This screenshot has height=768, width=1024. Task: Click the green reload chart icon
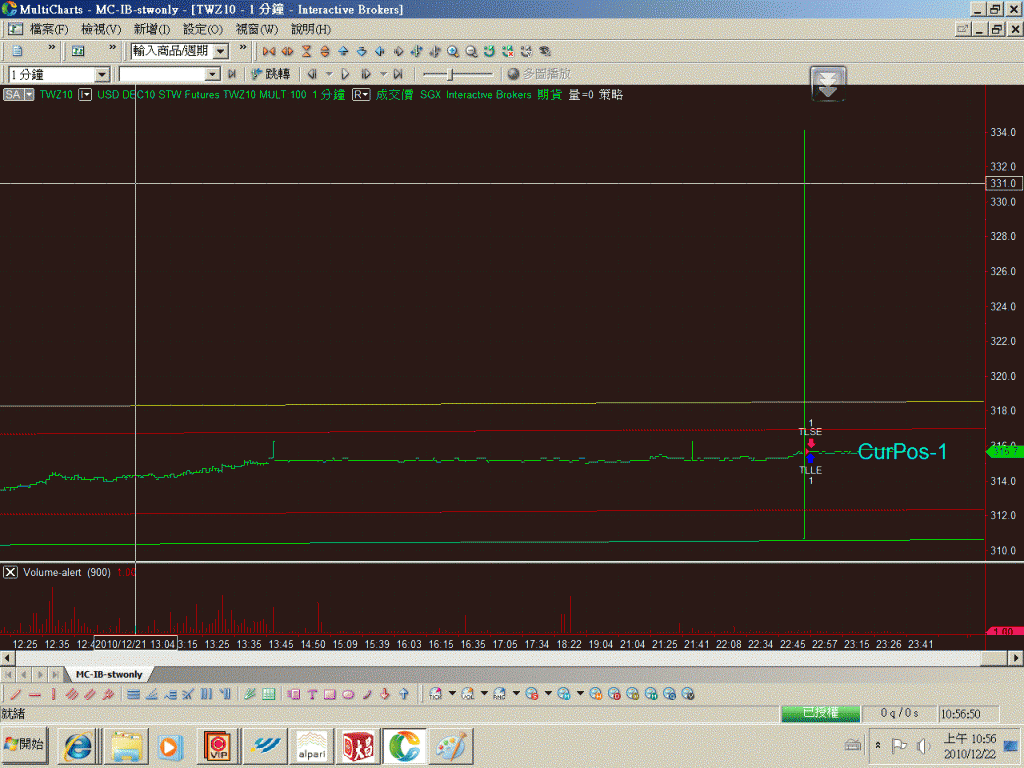[x=489, y=51]
